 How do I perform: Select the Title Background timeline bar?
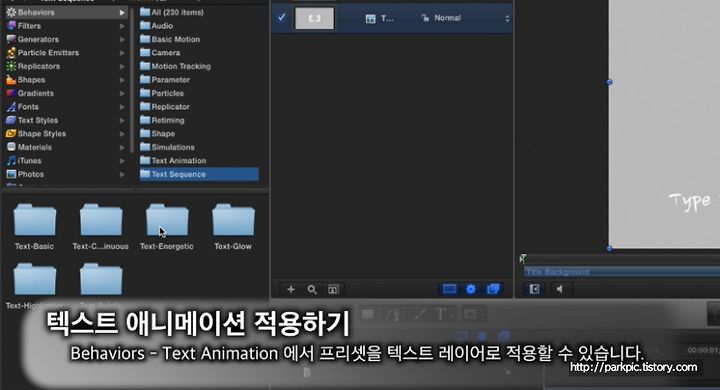coord(622,272)
